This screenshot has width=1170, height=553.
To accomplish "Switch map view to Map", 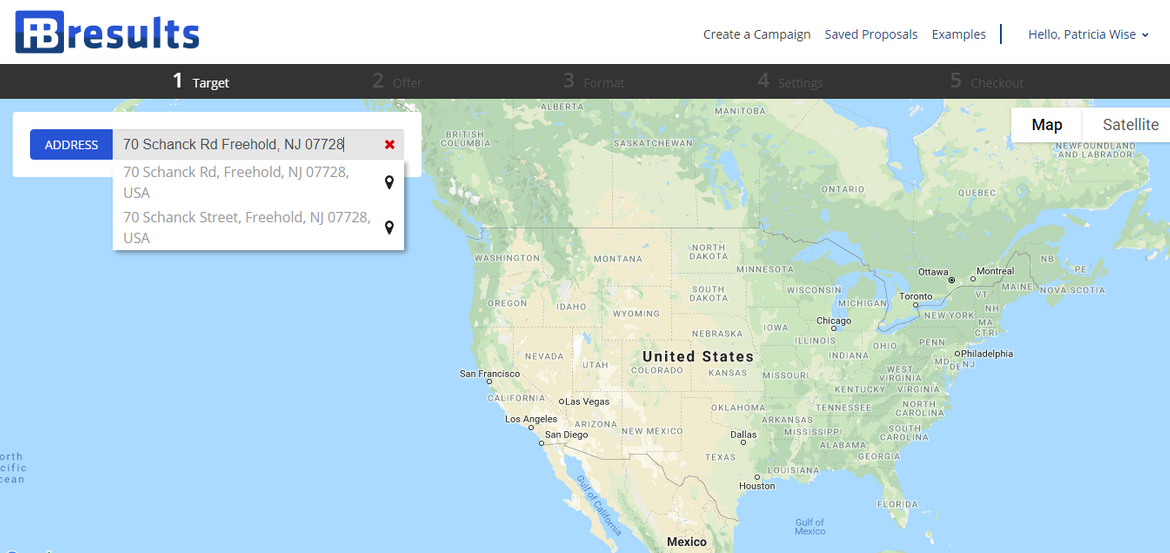I will [1046, 125].
